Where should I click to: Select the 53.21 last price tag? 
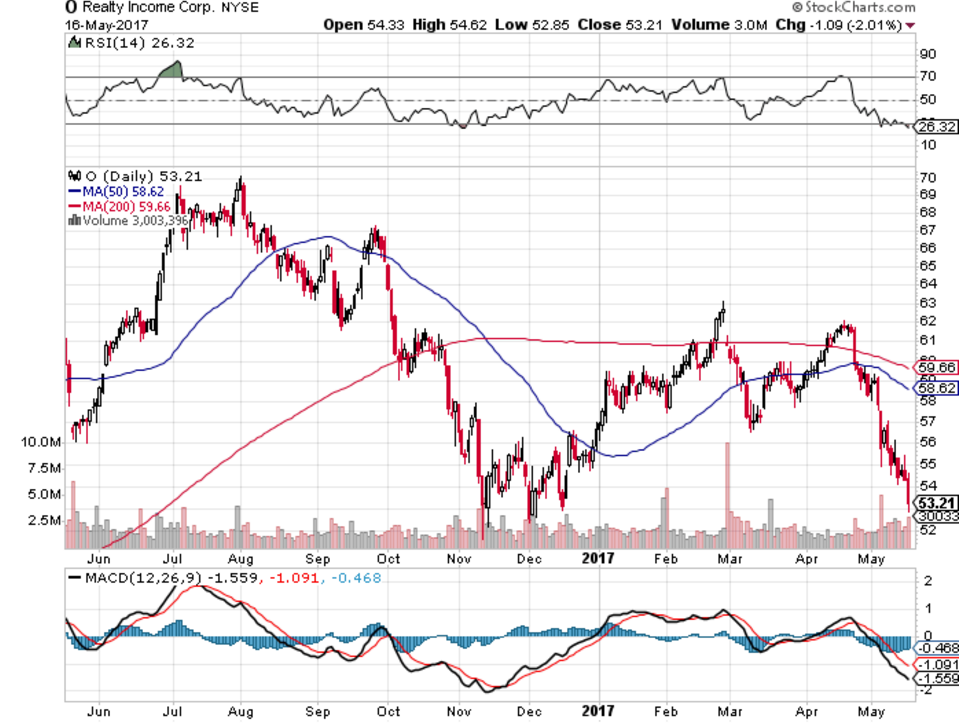pyautogui.click(x=937, y=502)
